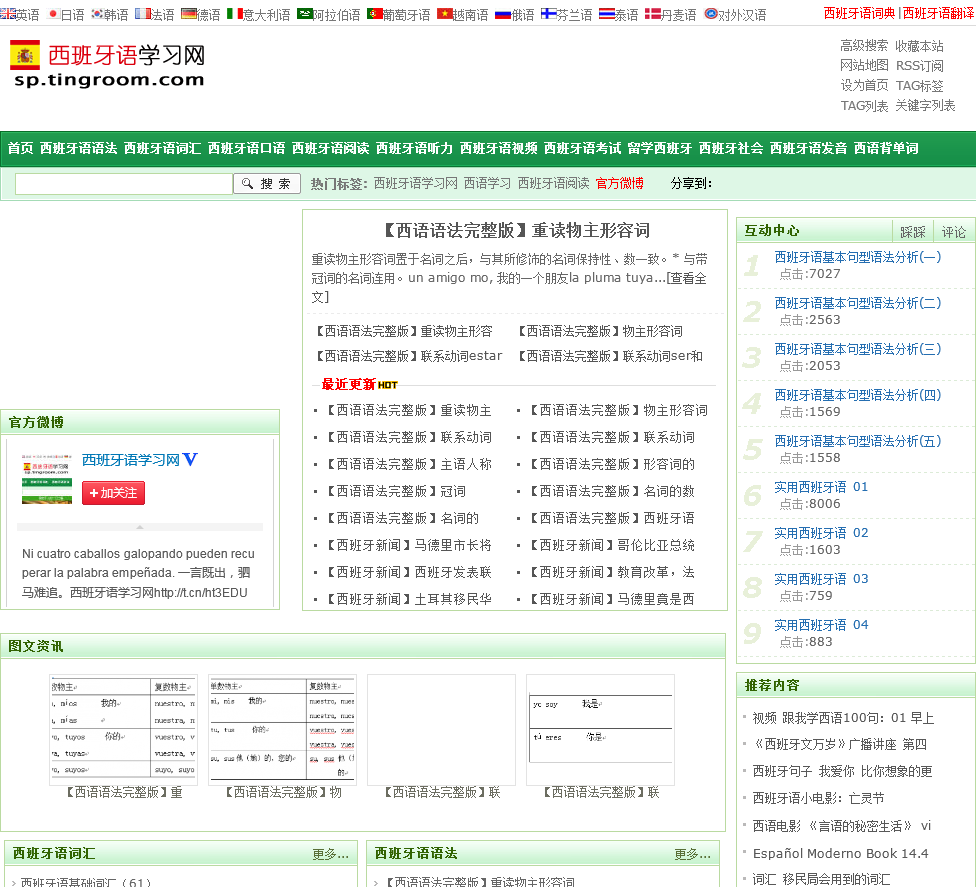This screenshot has width=976, height=887.
Task: Focus the search text input field
Action: click(x=124, y=184)
